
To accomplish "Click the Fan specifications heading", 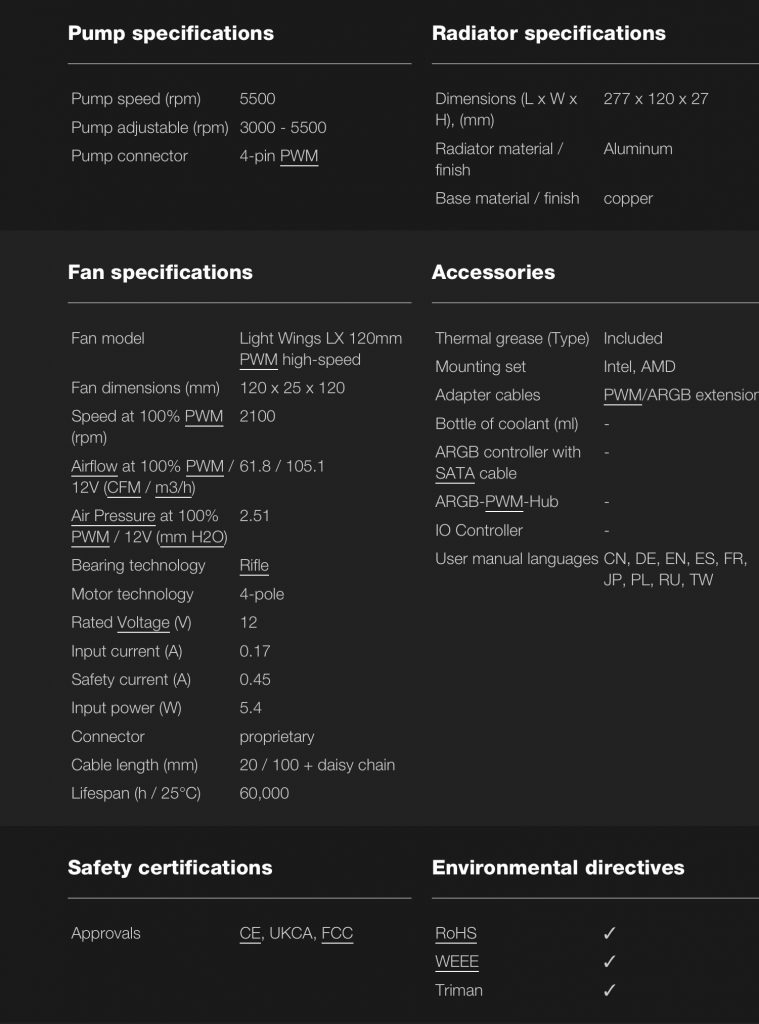I will pyautogui.click(x=160, y=273).
